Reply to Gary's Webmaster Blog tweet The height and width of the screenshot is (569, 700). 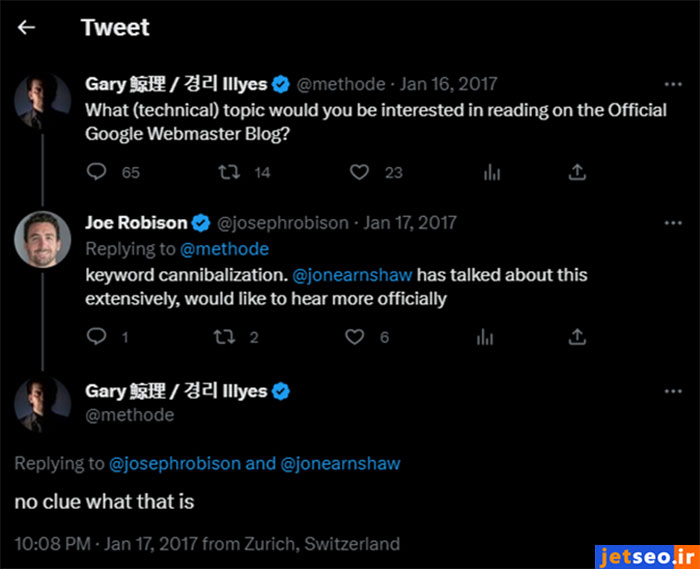click(97, 172)
